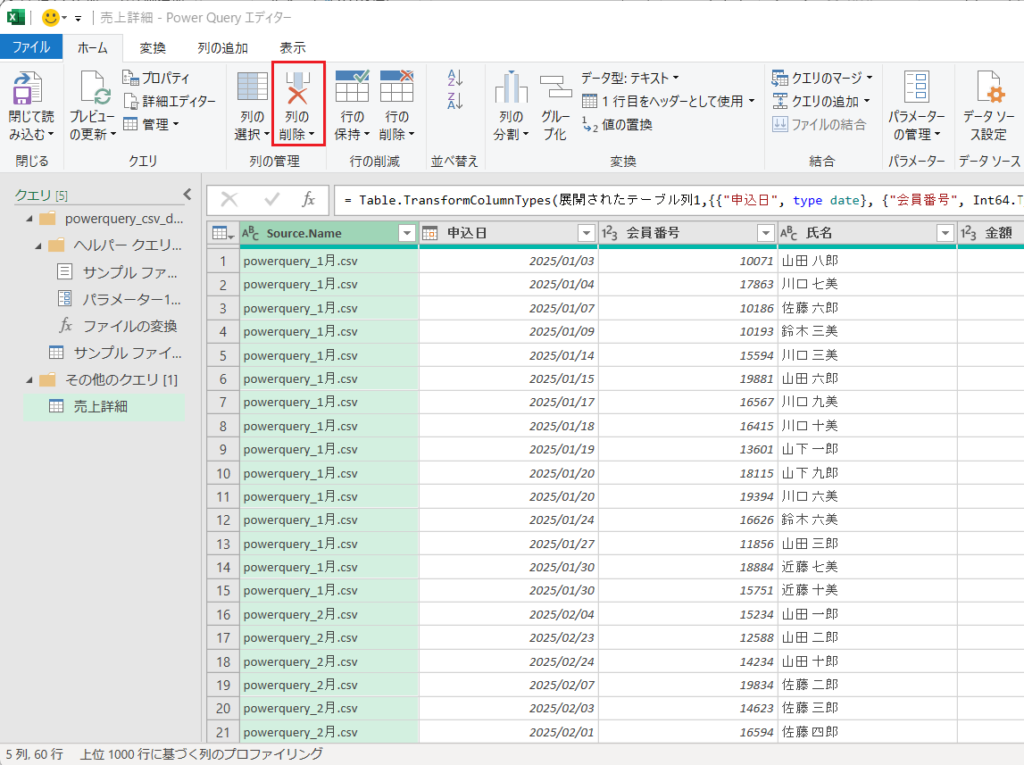Switch to the 変換 ribbon tab
Screen dimensions: 1024x765
152,46
